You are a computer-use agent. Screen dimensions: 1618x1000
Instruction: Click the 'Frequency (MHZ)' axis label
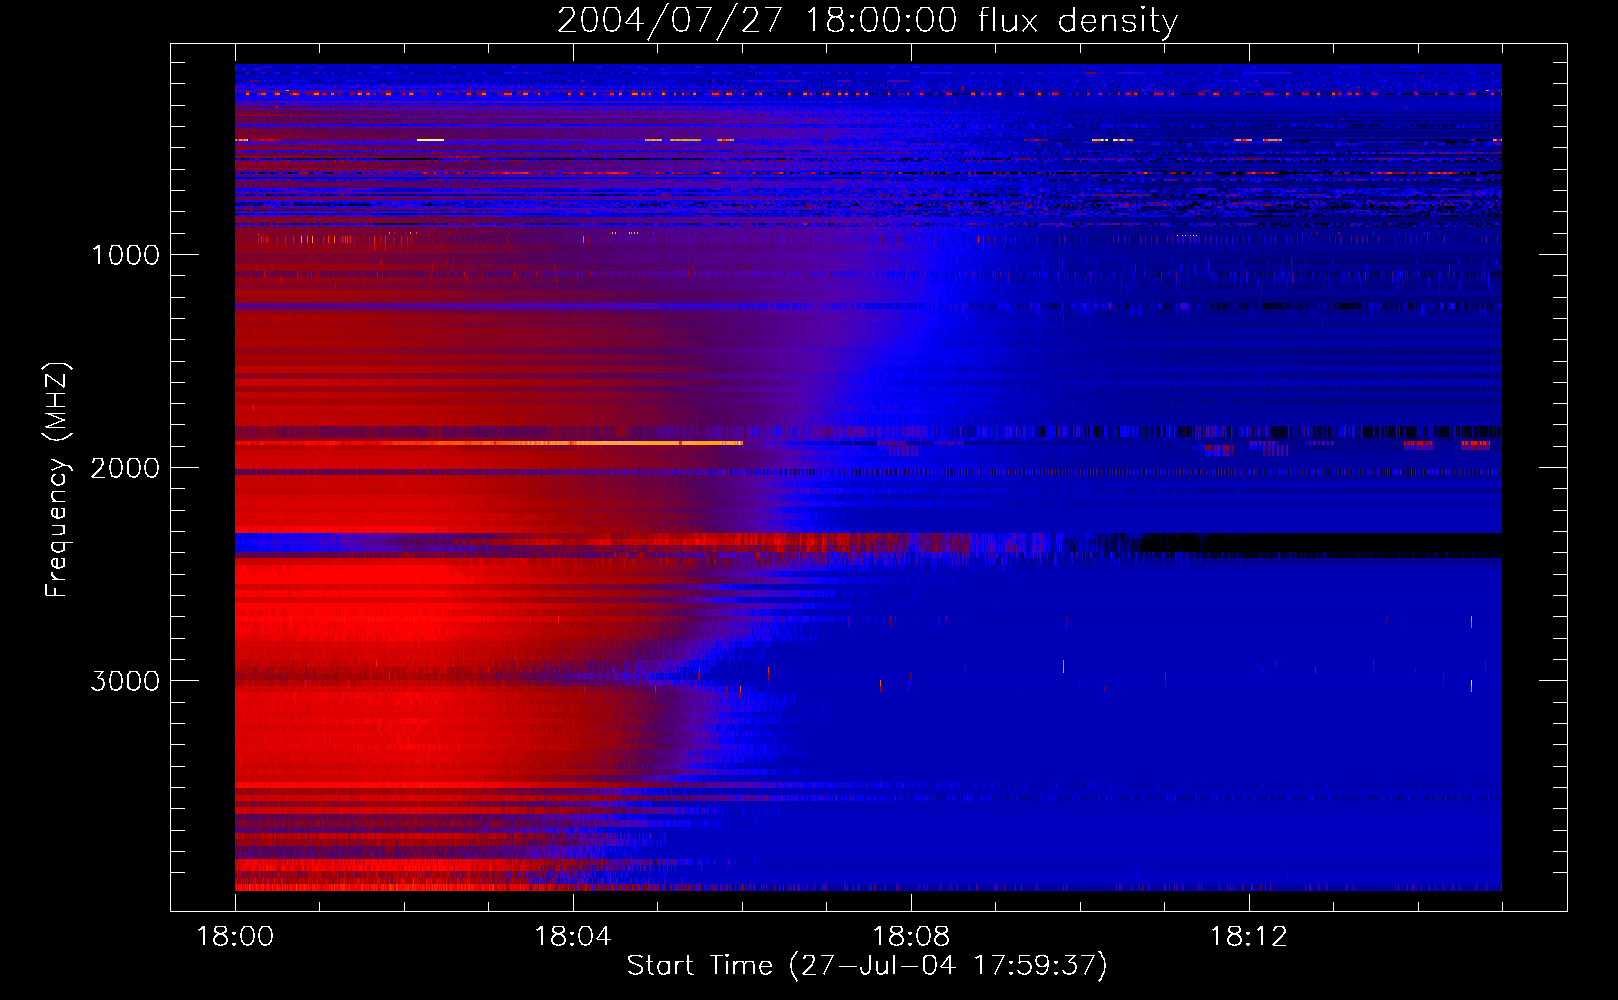tap(57, 480)
